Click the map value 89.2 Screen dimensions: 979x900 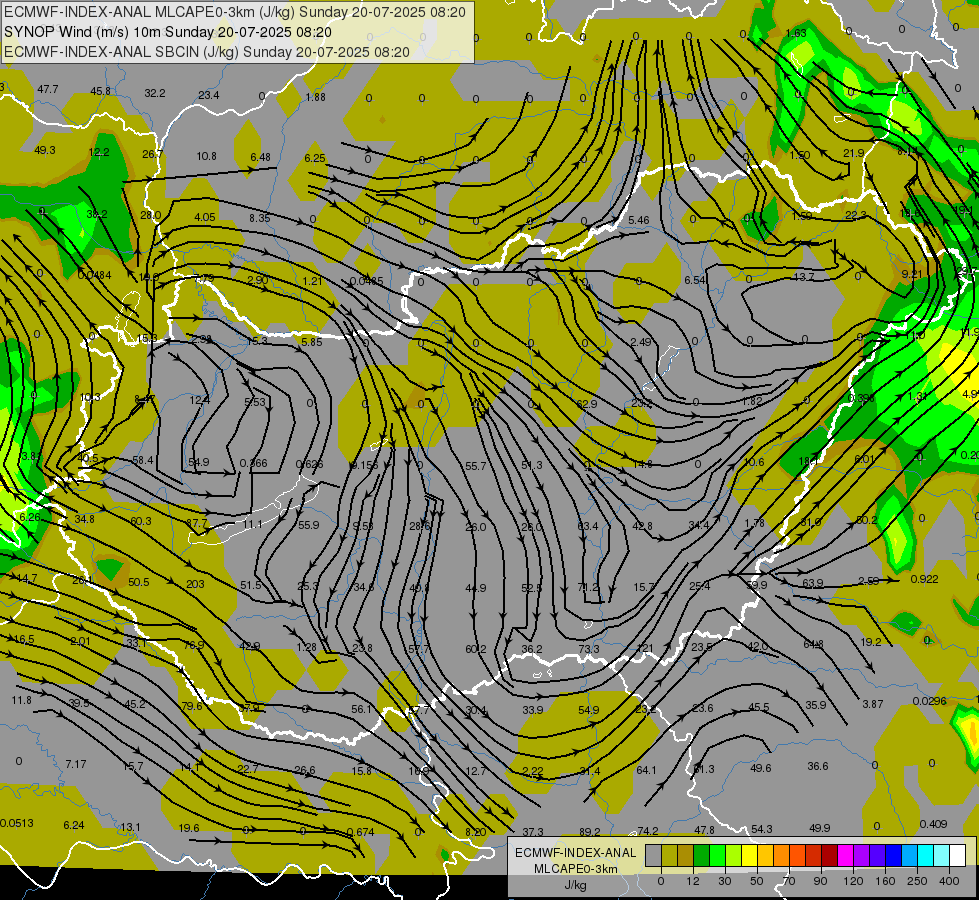[590, 832]
